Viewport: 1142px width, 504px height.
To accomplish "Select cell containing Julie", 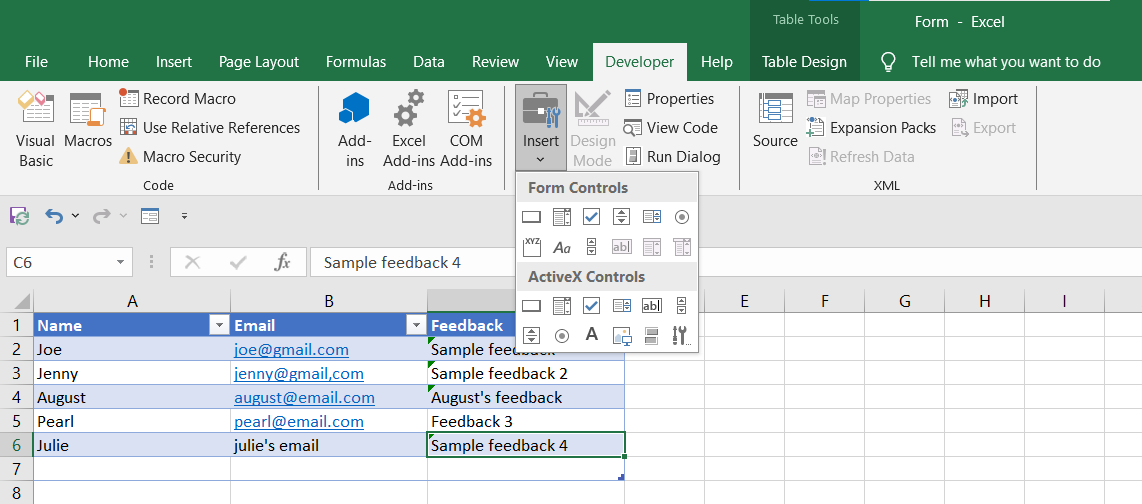I will pyautogui.click(x=132, y=445).
